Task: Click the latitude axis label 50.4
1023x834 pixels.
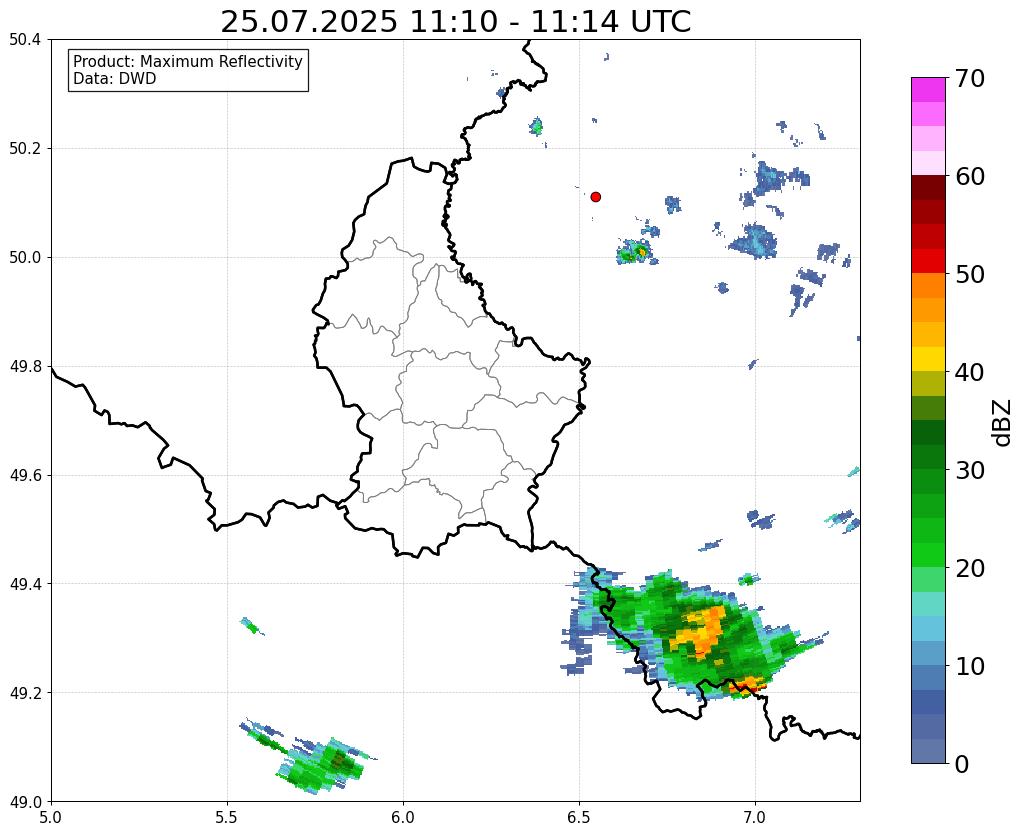Action: pyautogui.click(x=25, y=40)
